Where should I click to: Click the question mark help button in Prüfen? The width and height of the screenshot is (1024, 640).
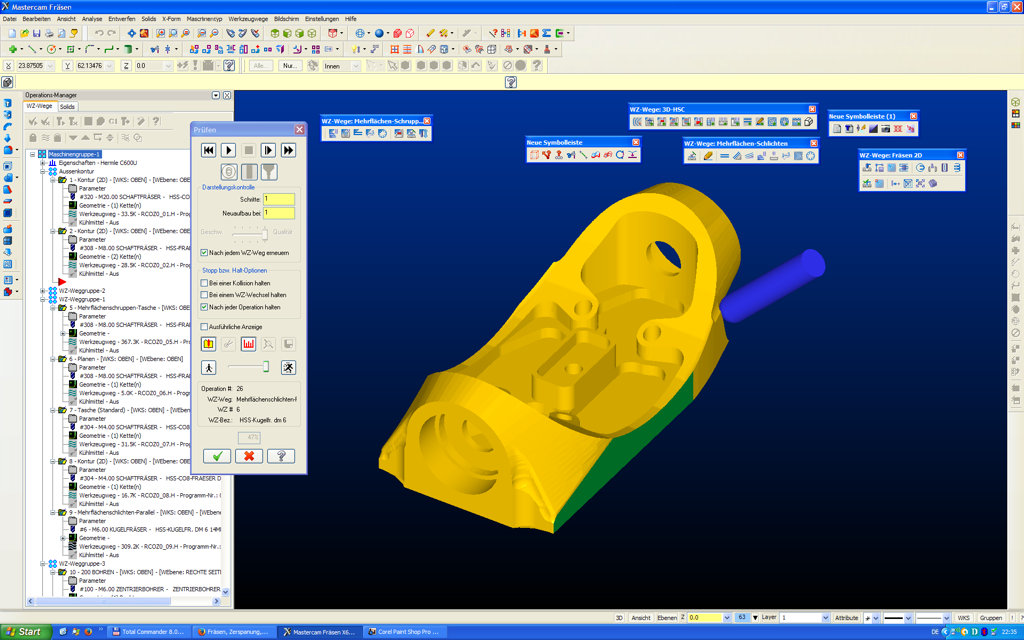point(281,456)
